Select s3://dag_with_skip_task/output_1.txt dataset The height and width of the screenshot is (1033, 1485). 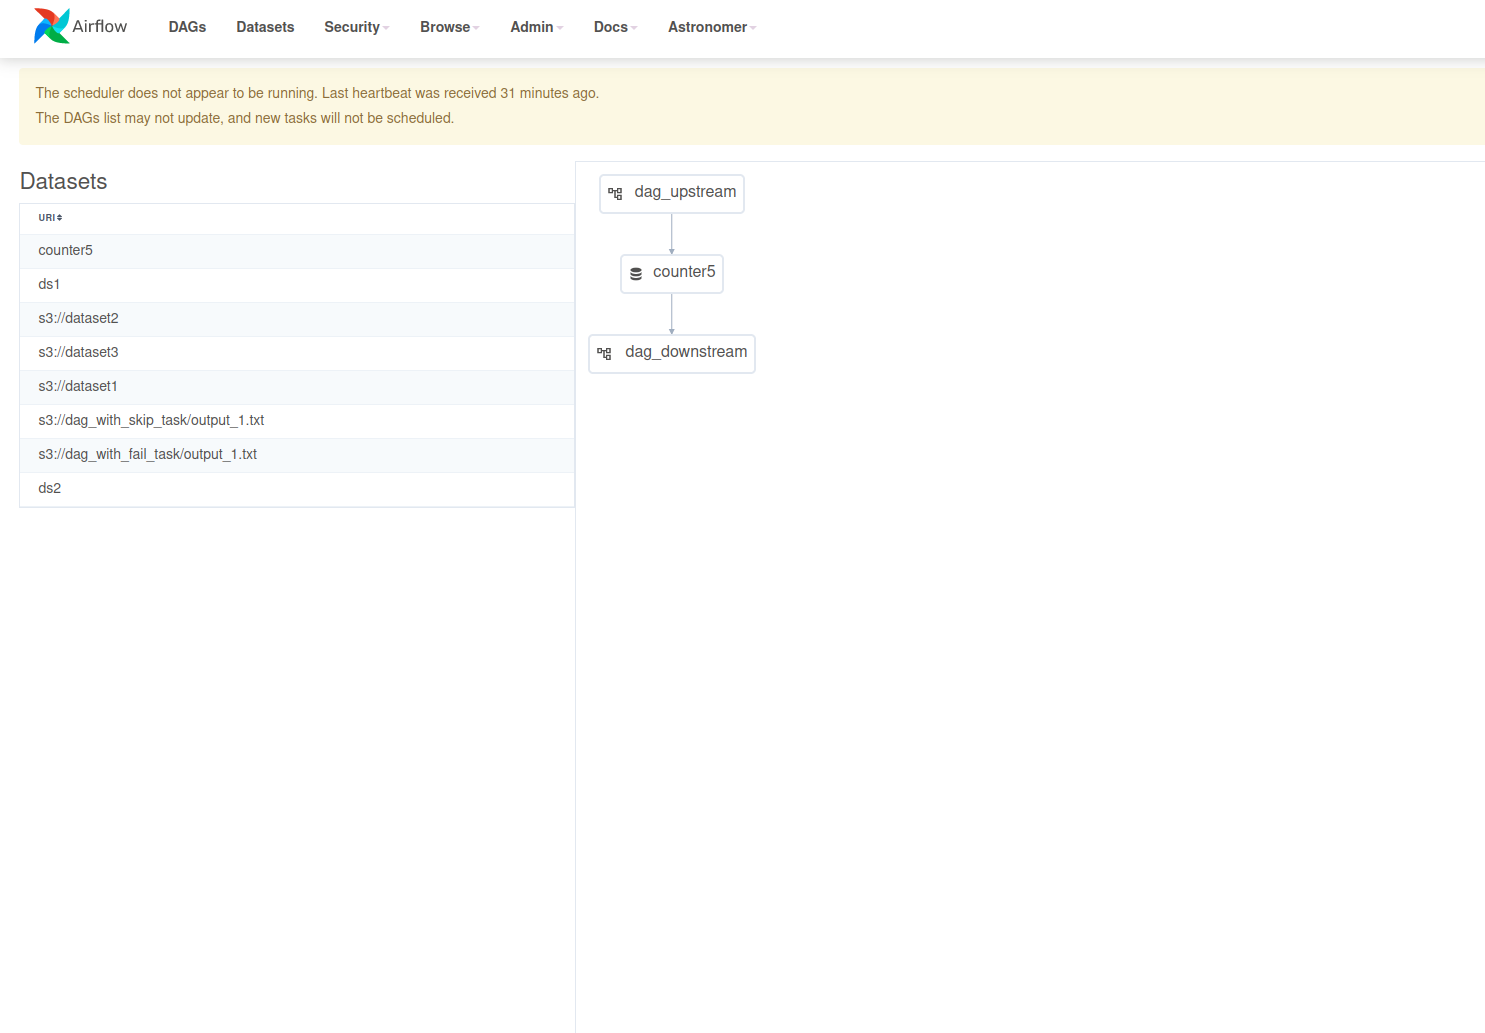(x=297, y=421)
